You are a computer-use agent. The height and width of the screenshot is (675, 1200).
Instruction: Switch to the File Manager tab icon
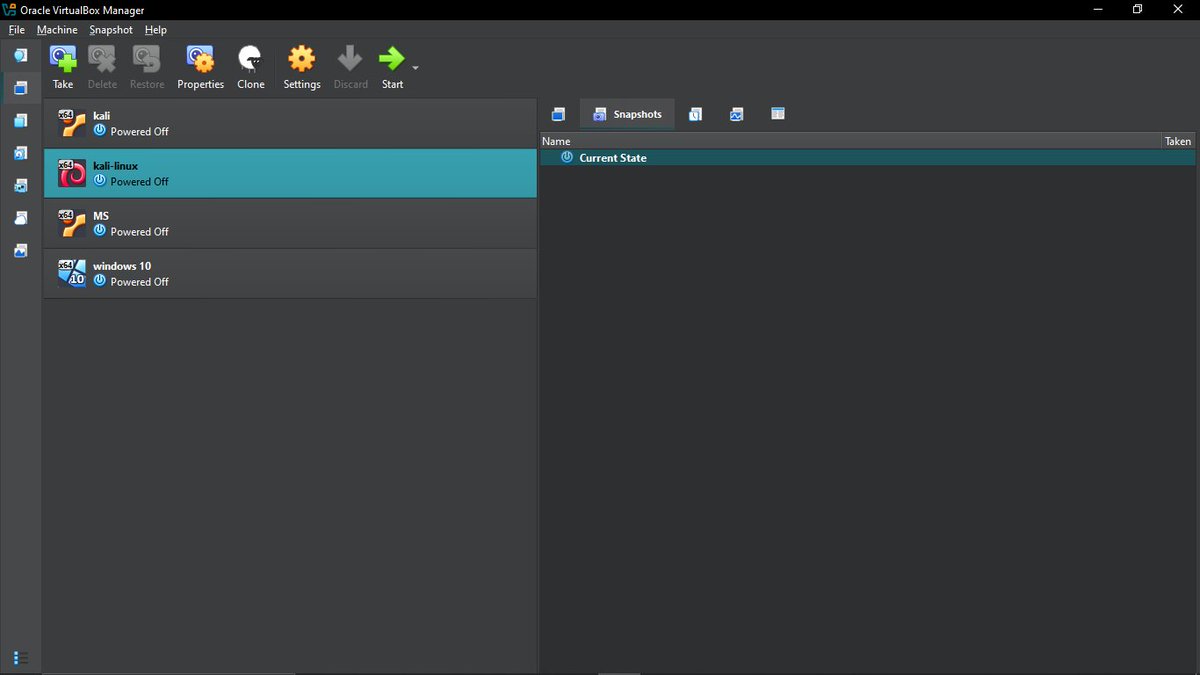[x=777, y=114]
